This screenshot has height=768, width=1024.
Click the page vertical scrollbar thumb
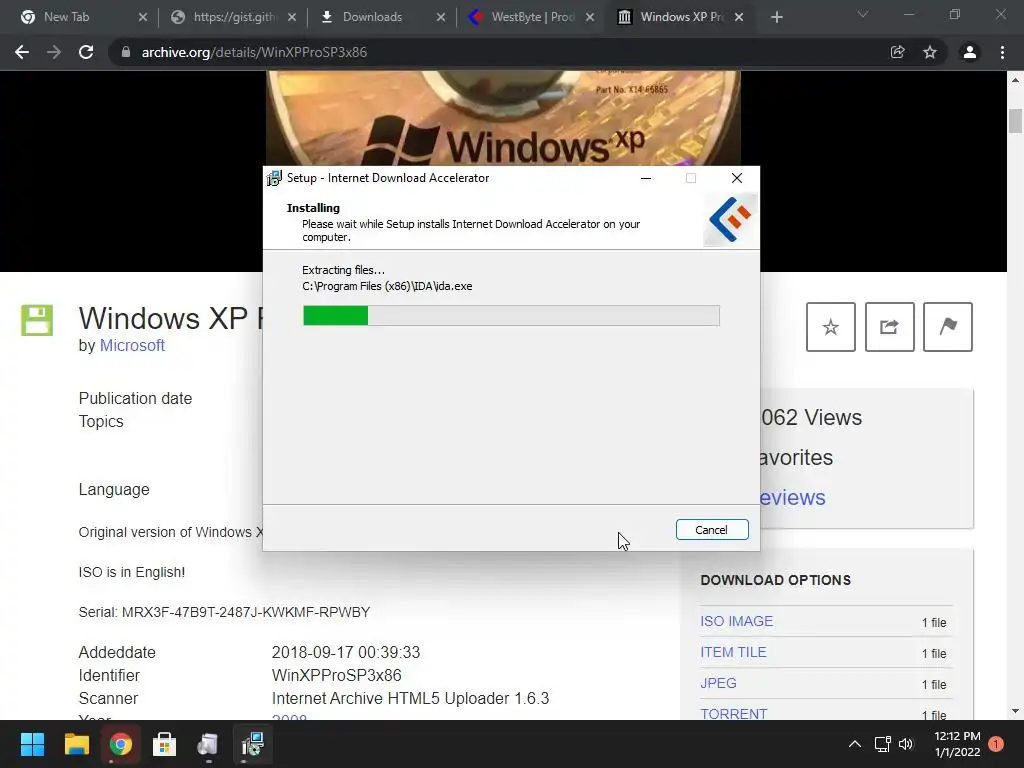tap(1015, 121)
